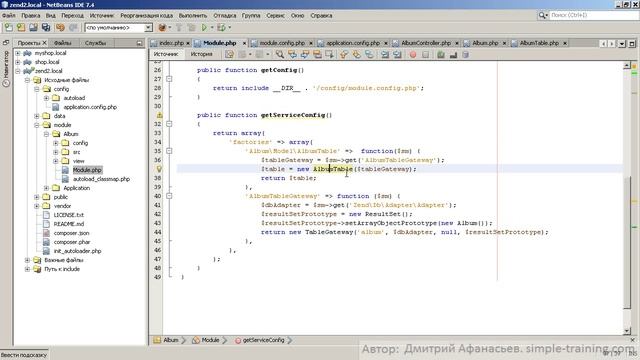Click the hint light bulb on line 37
Screen dimensions: 640x360
(x=159, y=169)
